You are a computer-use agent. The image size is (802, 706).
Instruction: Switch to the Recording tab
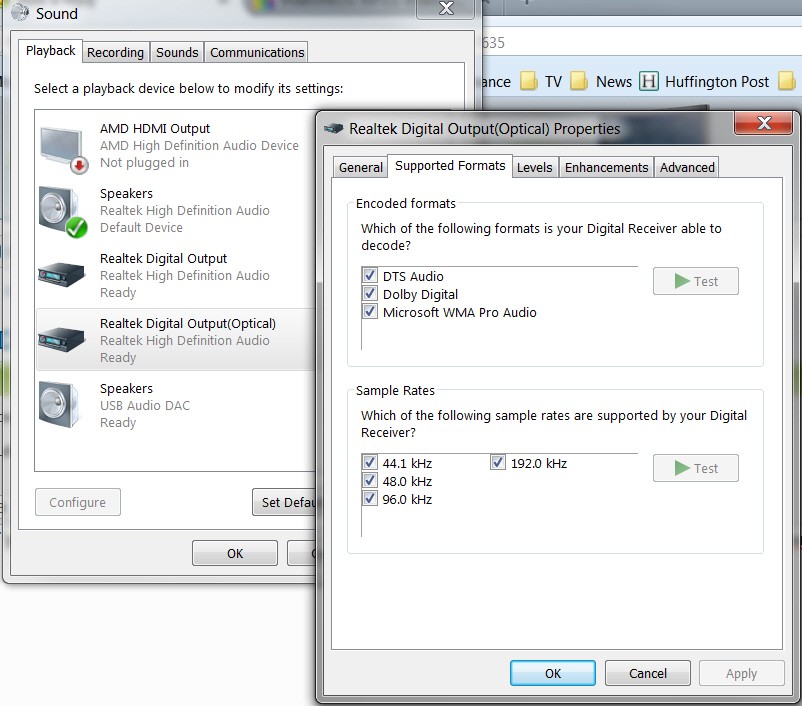116,52
